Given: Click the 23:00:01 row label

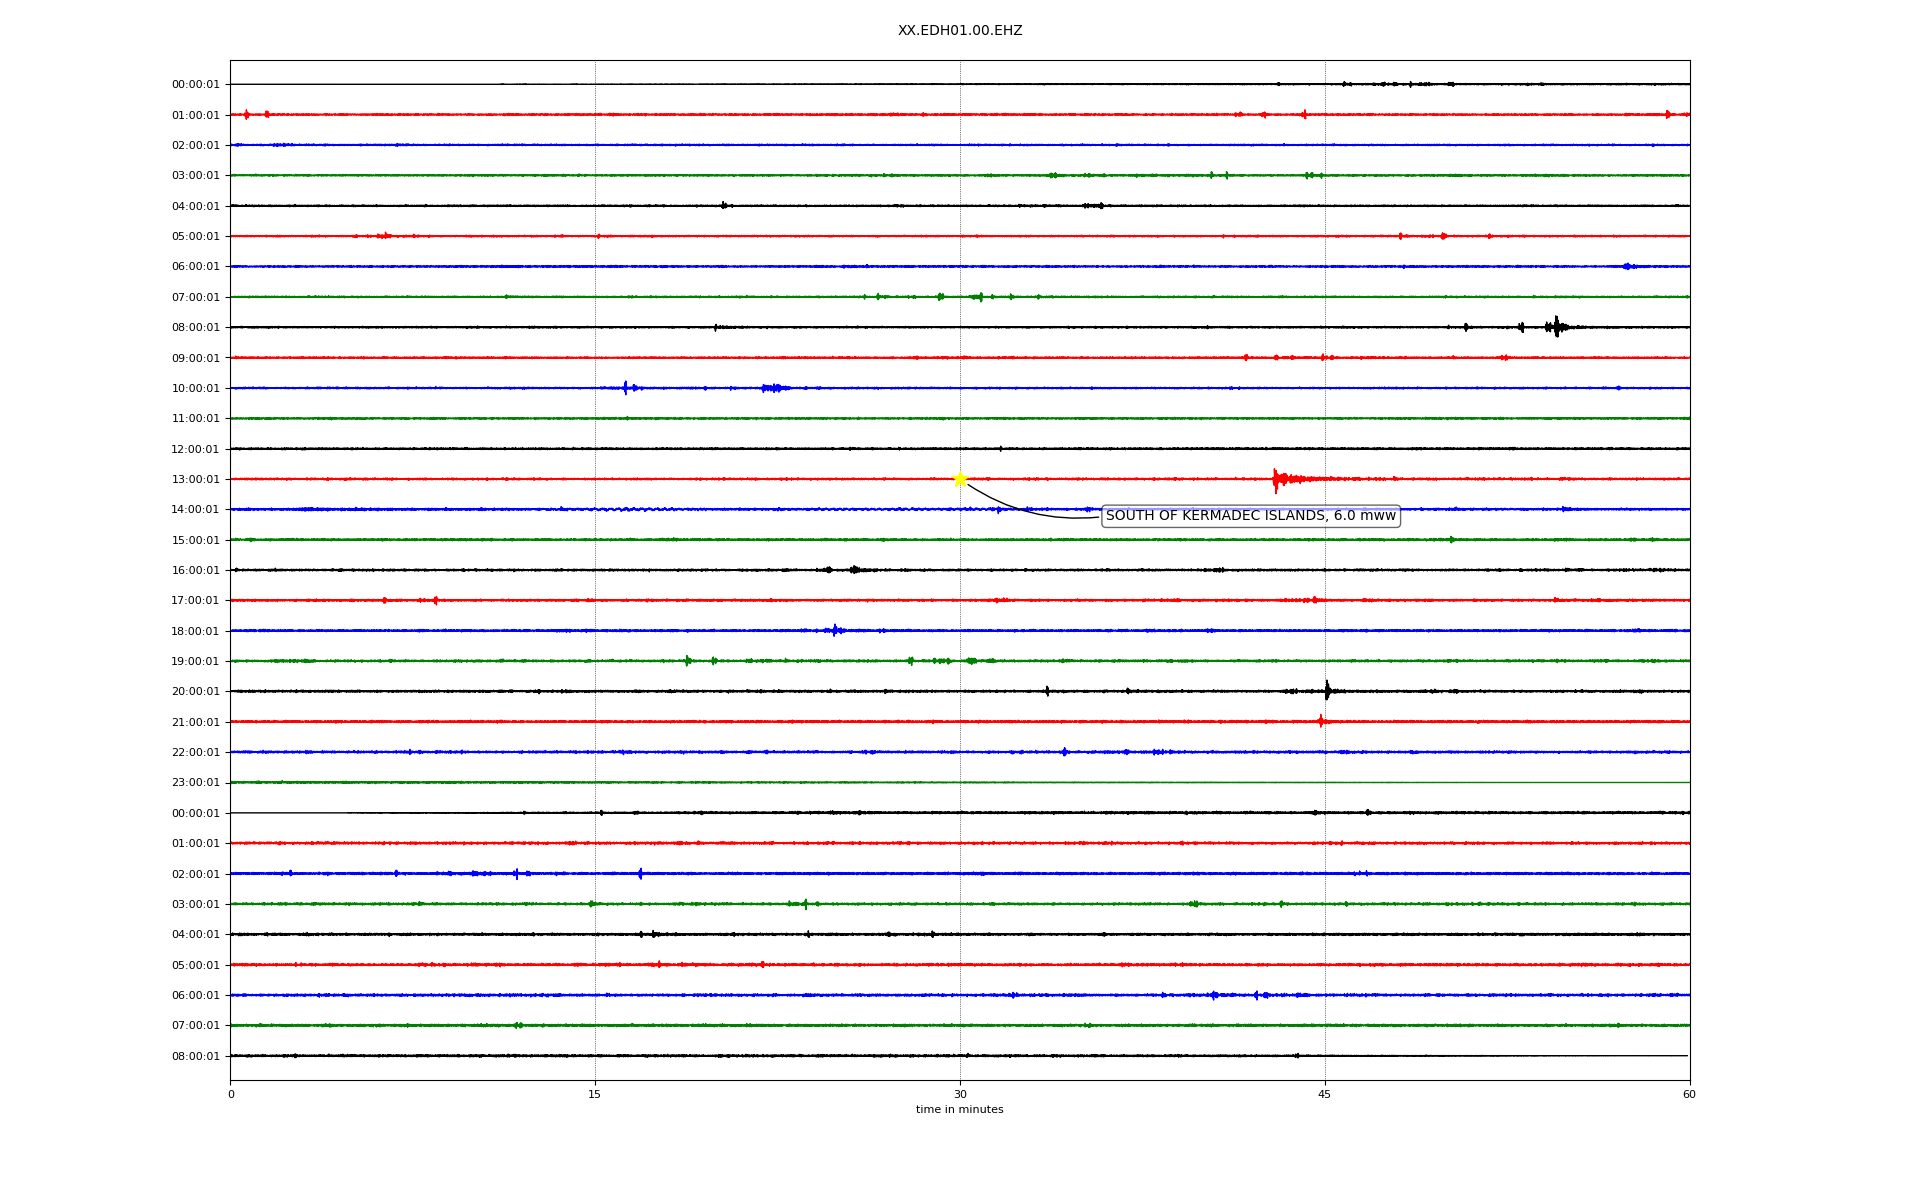Looking at the screenshot, I should coord(195,783).
